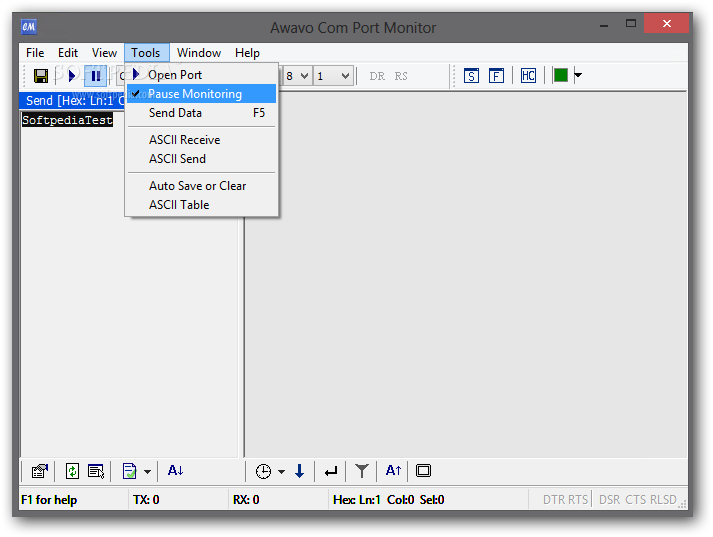713x537 pixels.
Task: Open the View menu
Action: tap(104, 53)
